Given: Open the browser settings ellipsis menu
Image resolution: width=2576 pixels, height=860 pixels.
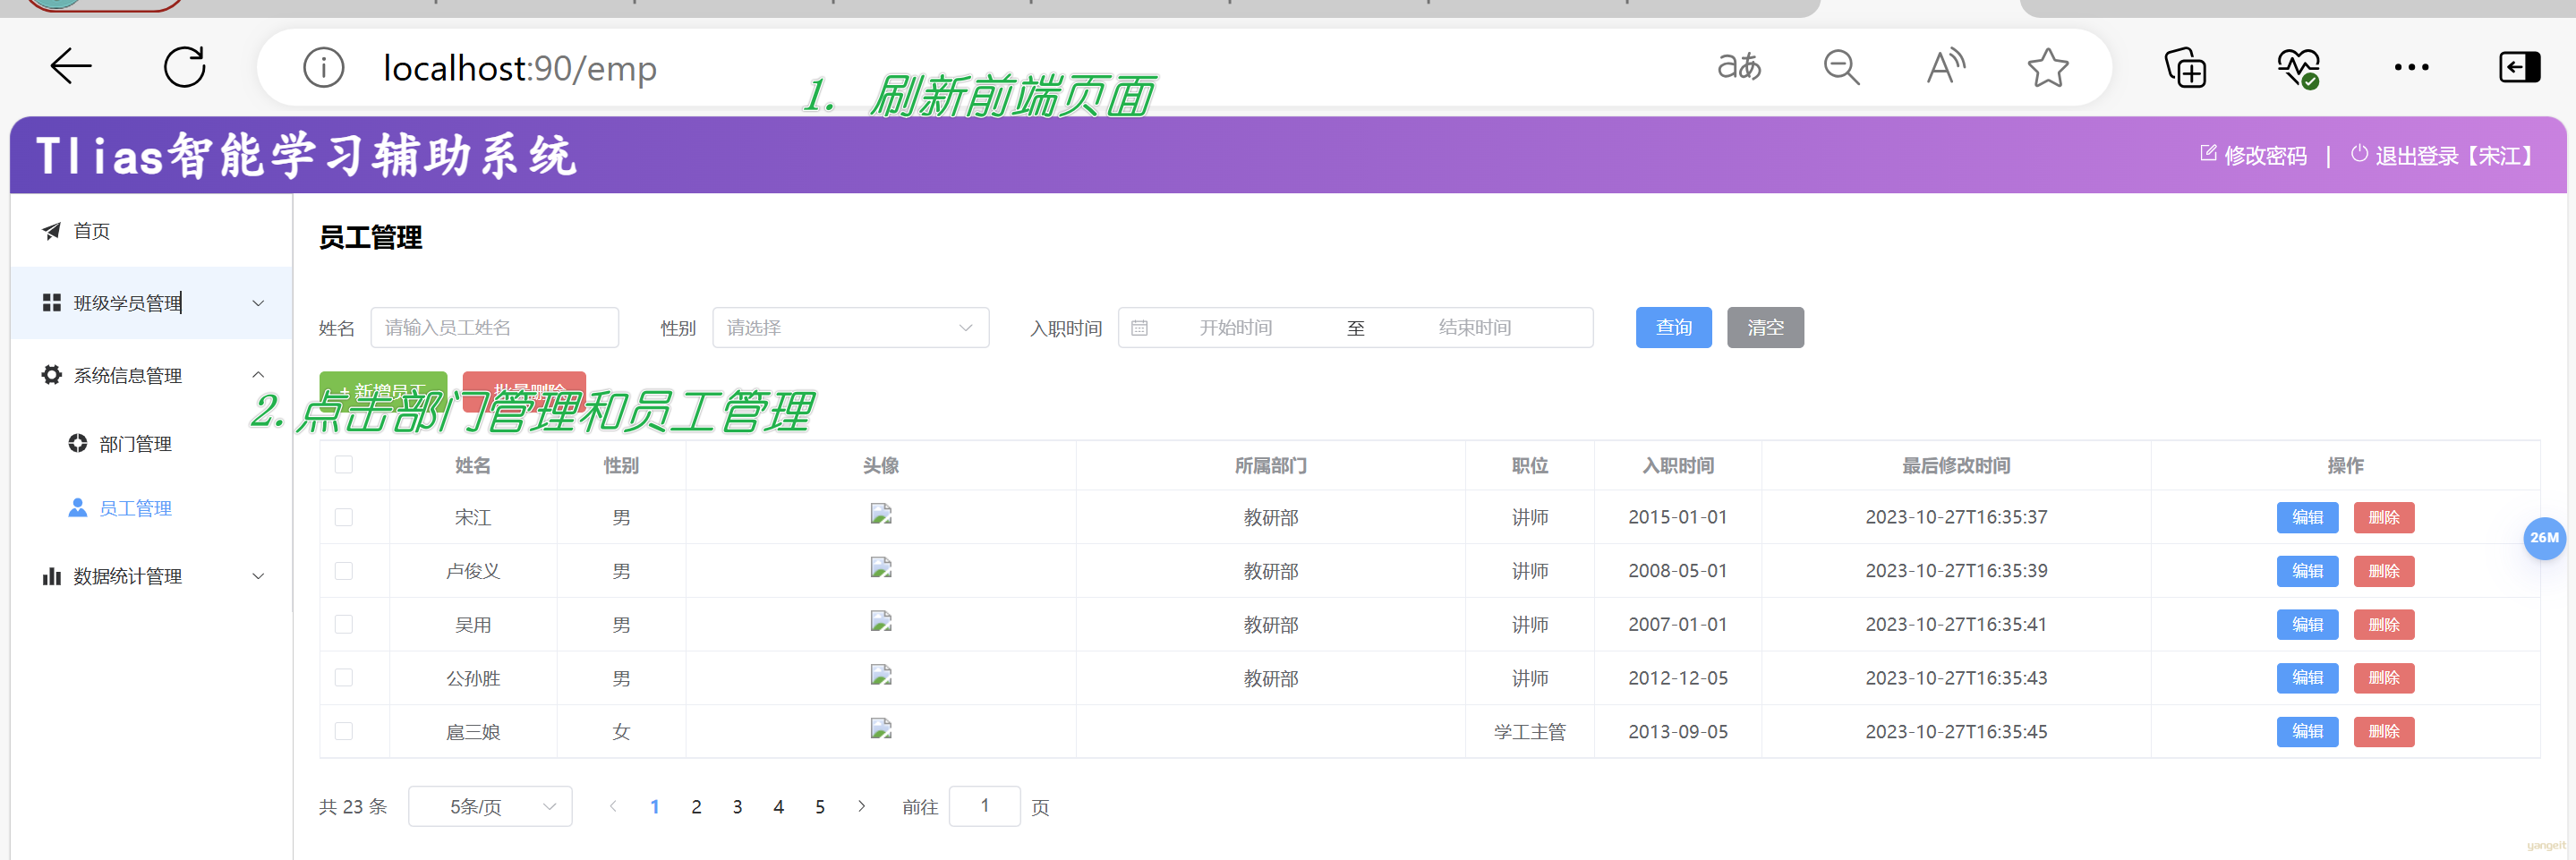Looking at the screenshot, I should pyautogui.click(x=2411, y=67).
